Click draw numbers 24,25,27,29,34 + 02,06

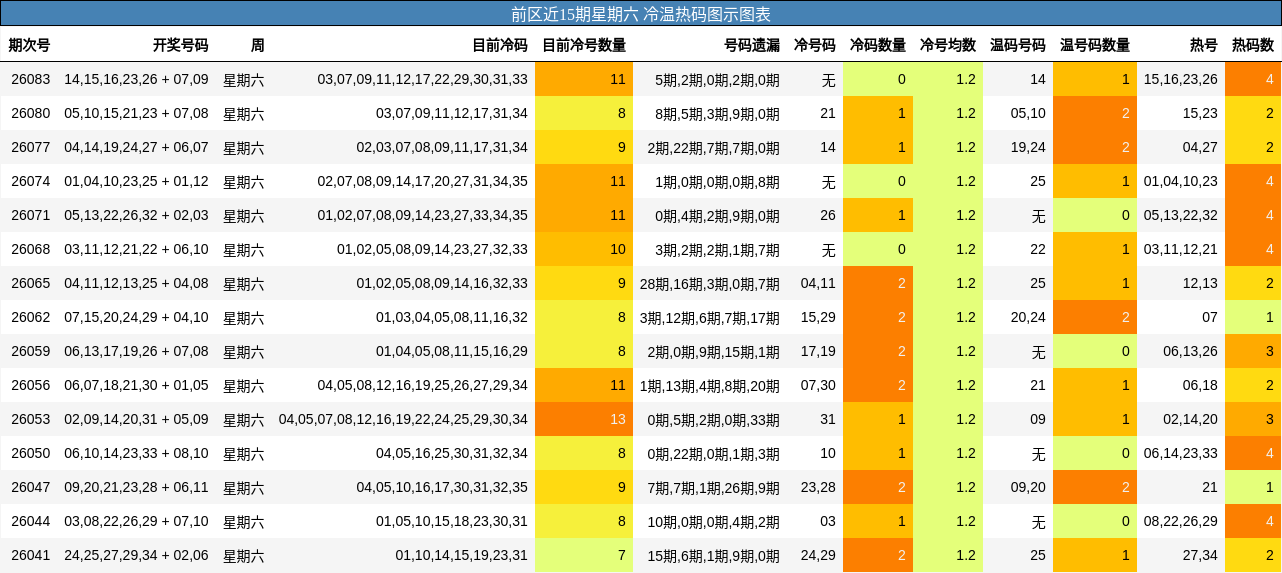[136, 555]
